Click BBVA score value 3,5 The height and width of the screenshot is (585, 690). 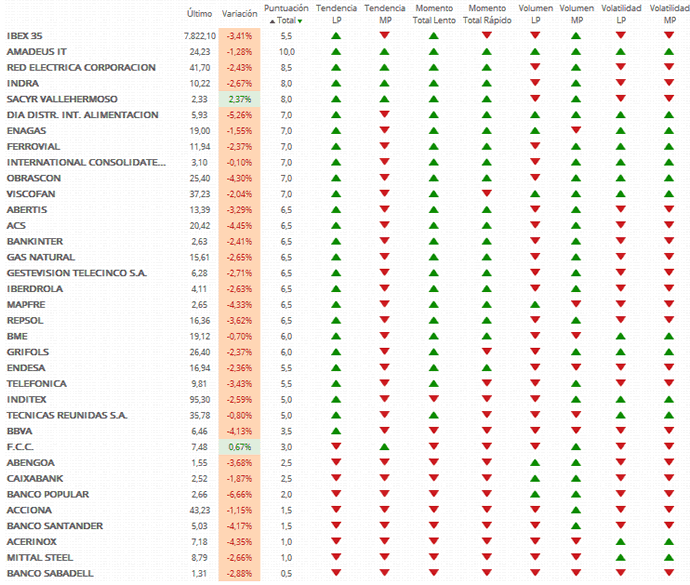[x=286, y=431]
